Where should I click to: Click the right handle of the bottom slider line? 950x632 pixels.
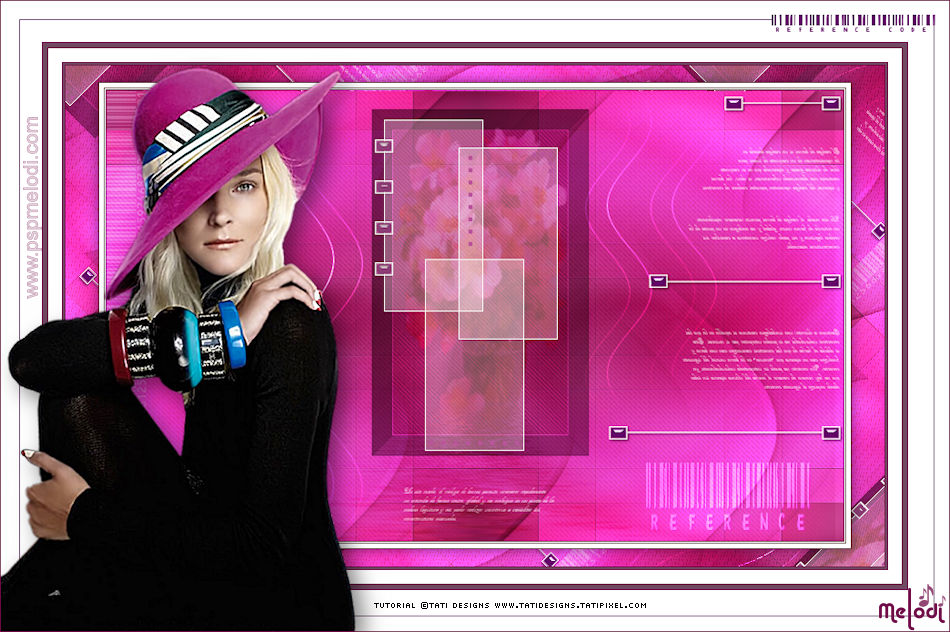click(x=831, y=432)
